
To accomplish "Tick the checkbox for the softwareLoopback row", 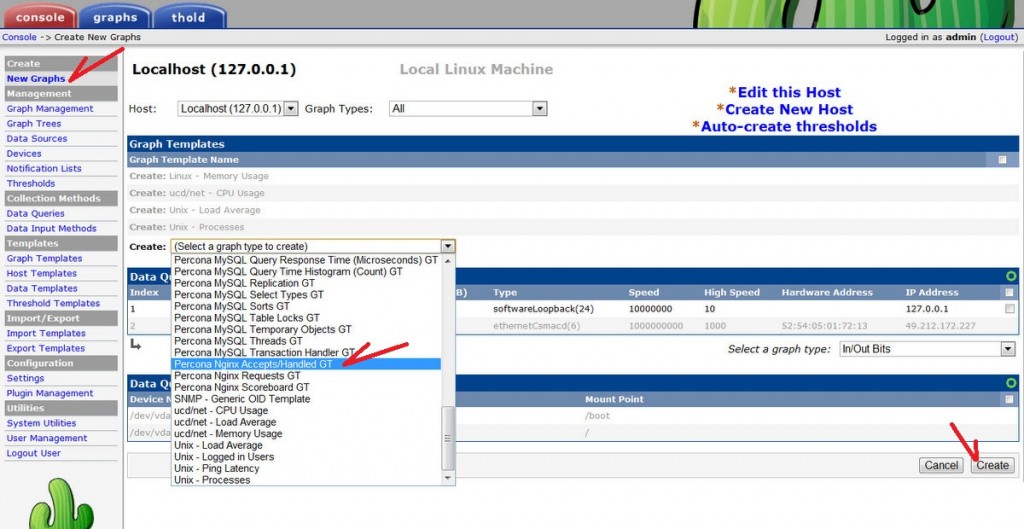I will 1009,309.
